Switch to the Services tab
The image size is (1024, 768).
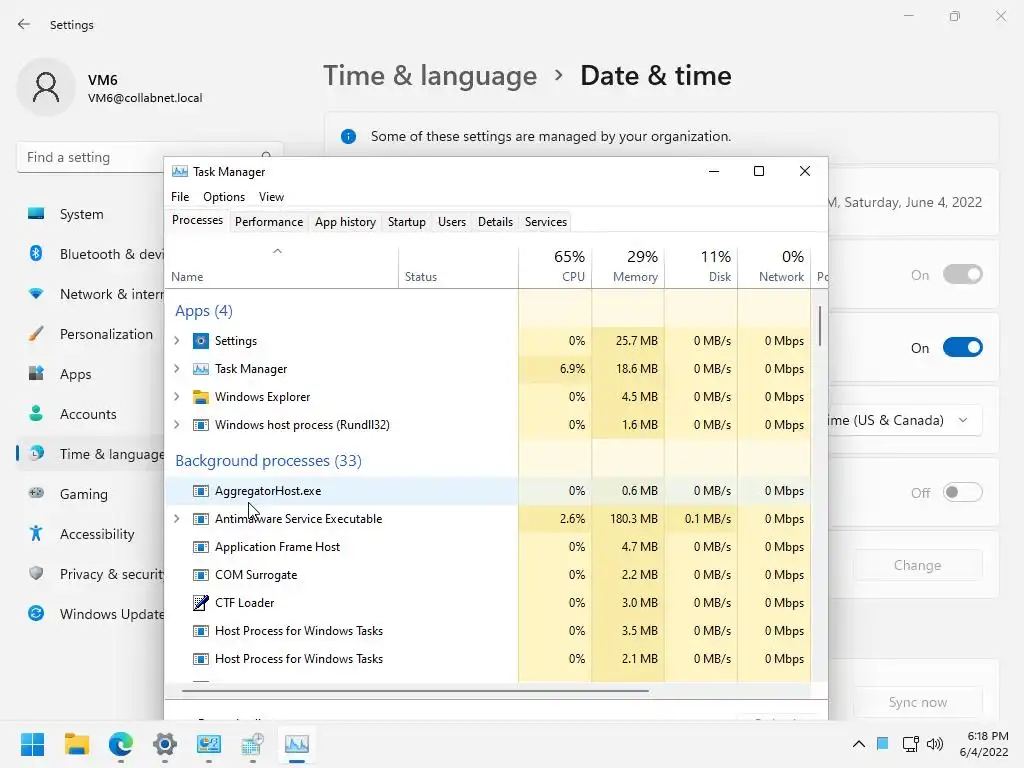(x=546, y=222)
